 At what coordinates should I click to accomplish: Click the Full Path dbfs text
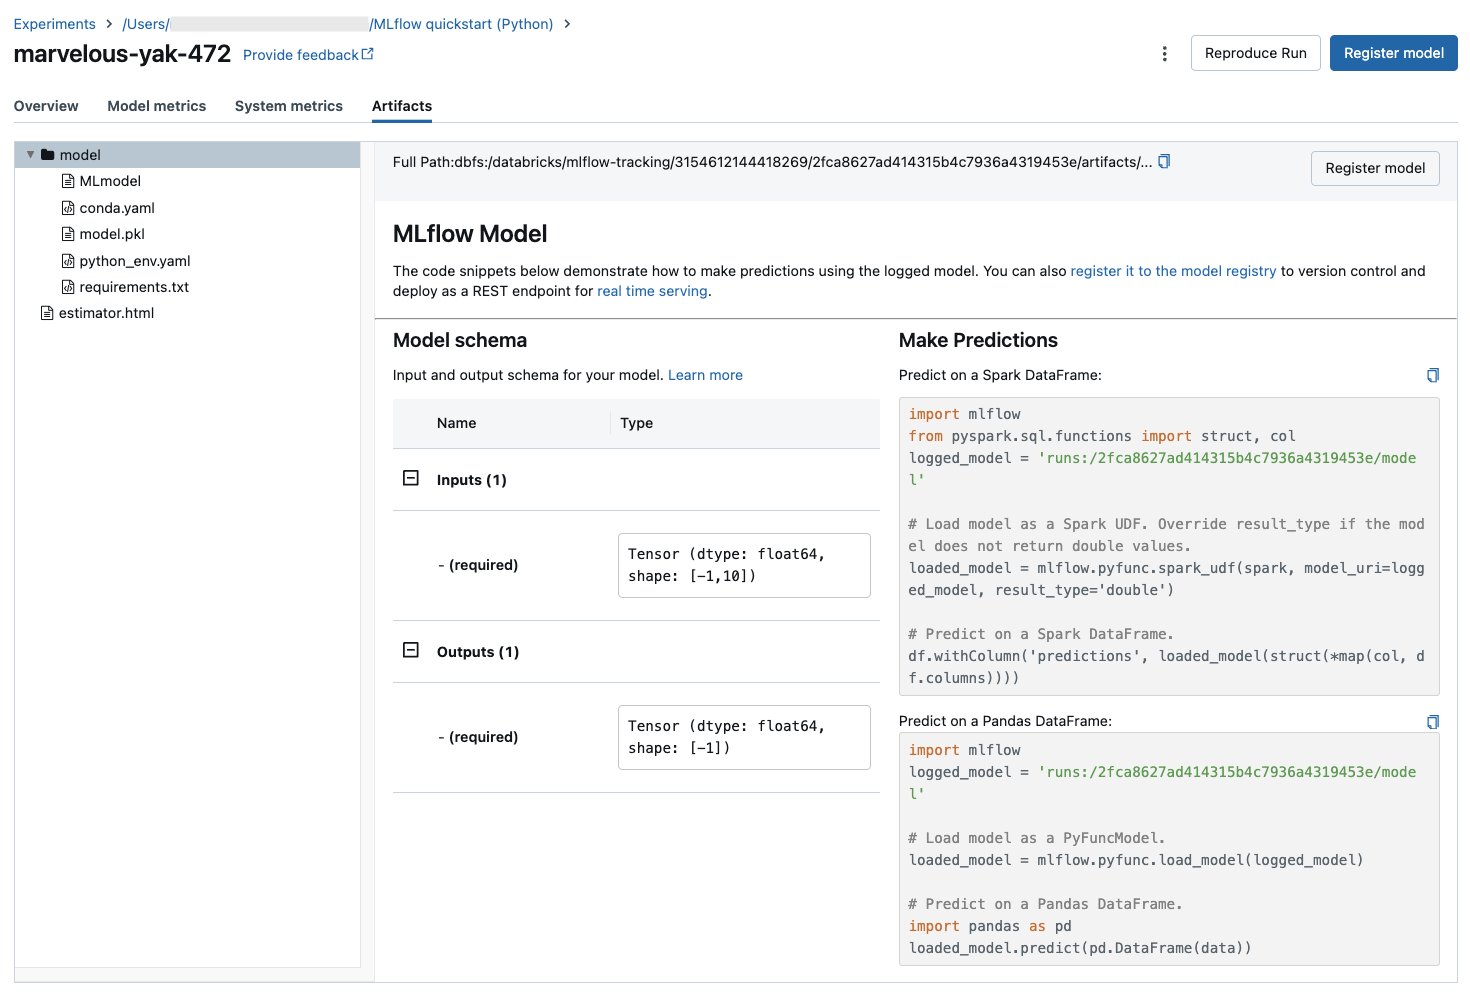pos(772,162)
